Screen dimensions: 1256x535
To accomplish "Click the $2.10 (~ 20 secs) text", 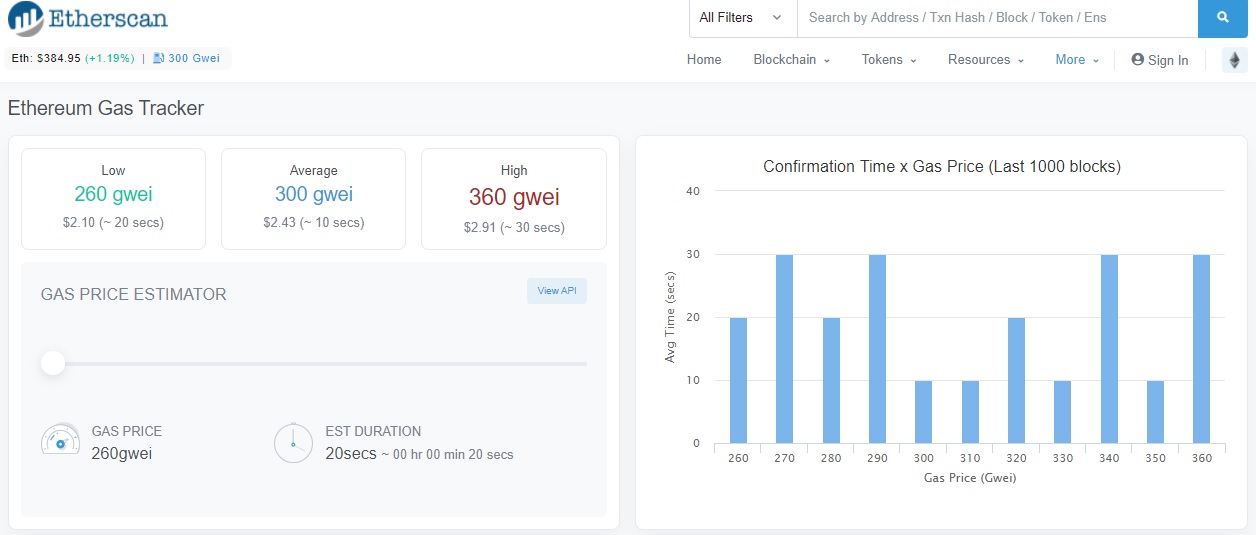I will 113,222.
